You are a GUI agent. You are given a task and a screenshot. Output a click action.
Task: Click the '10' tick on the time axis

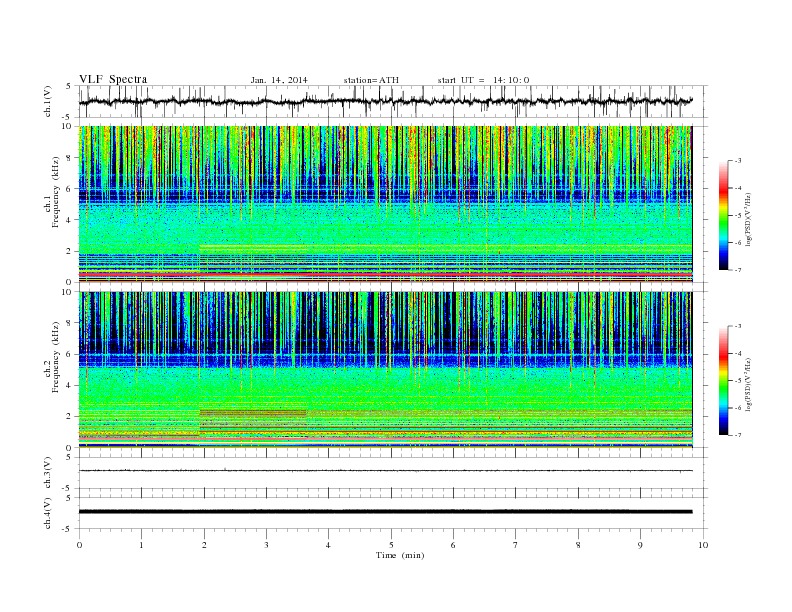(703, 545)
